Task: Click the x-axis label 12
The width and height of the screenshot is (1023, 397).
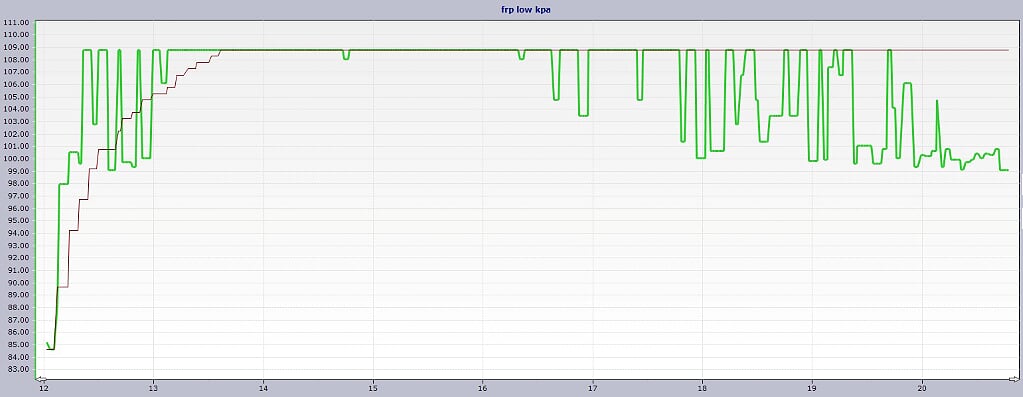Action: click(43, 388)
